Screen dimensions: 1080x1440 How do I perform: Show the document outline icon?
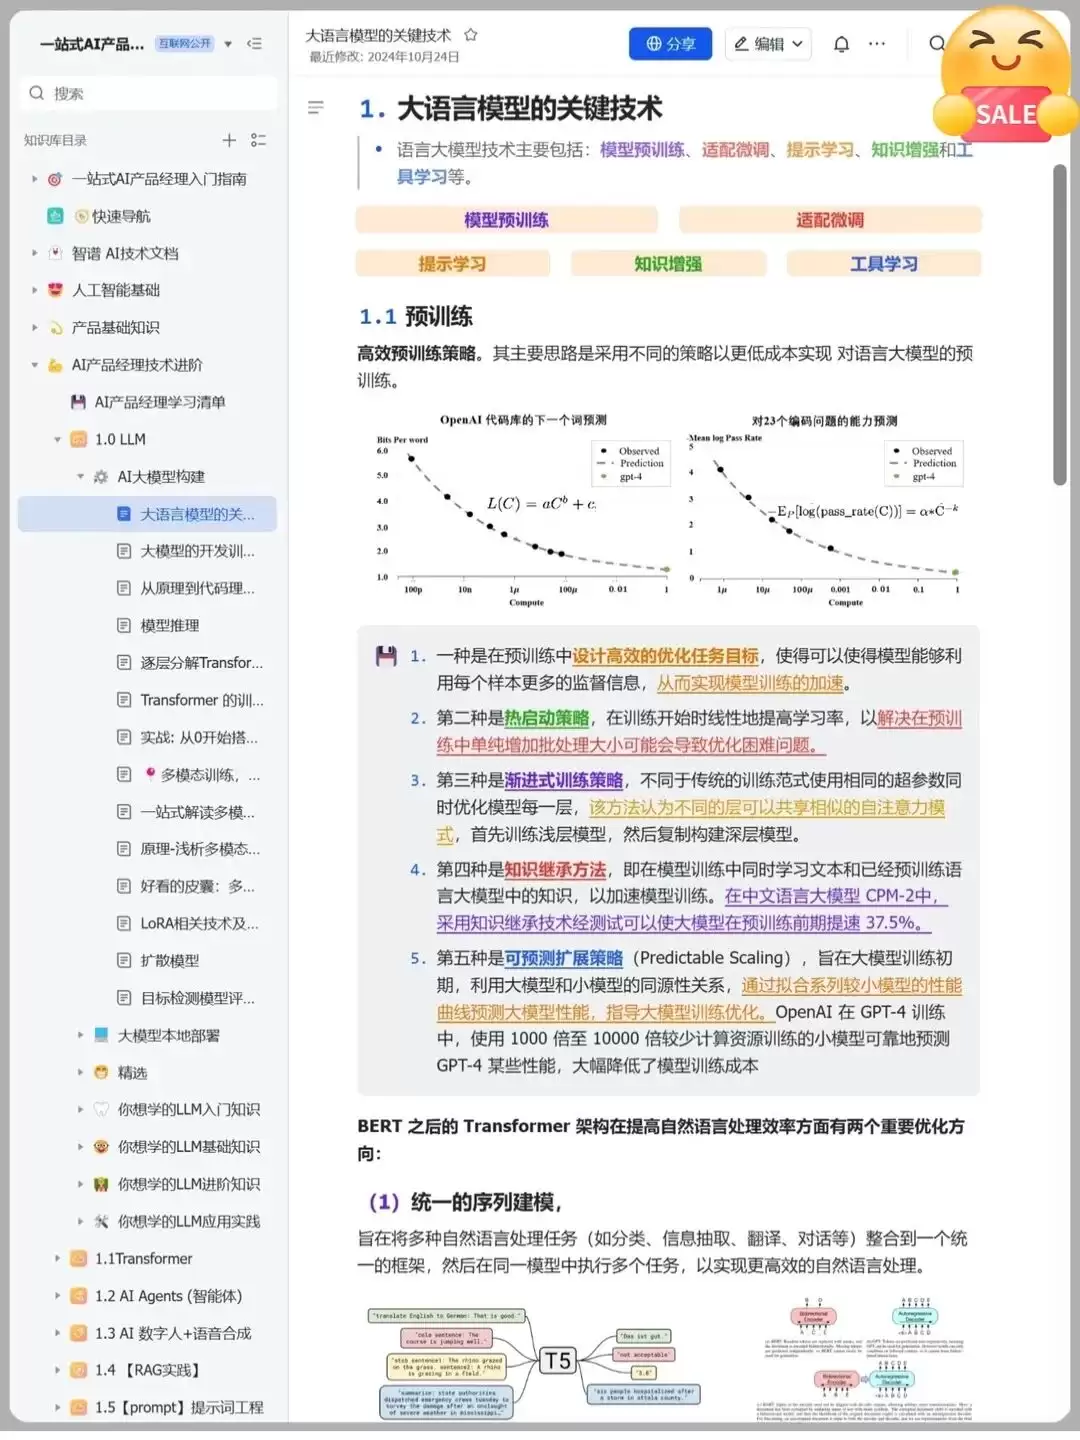pos(316,108)
